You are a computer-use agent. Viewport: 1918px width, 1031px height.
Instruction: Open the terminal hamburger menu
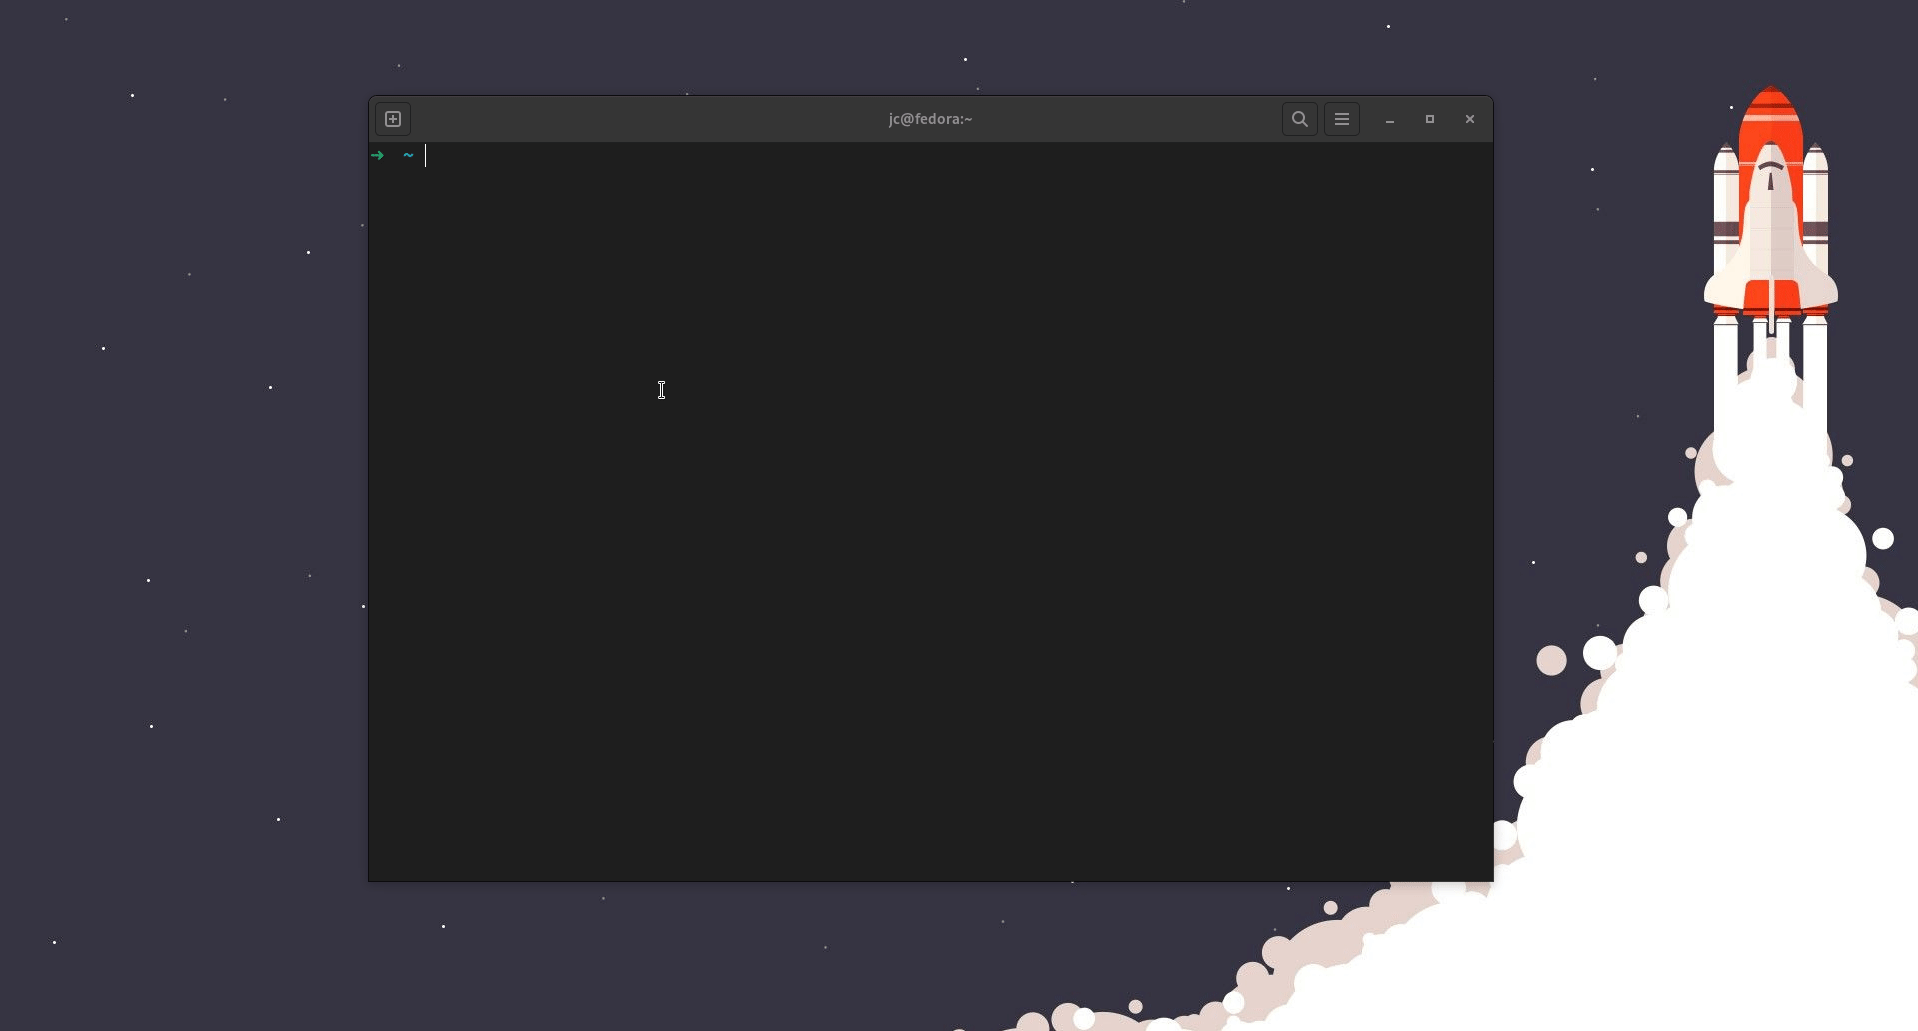point(1342,119)
